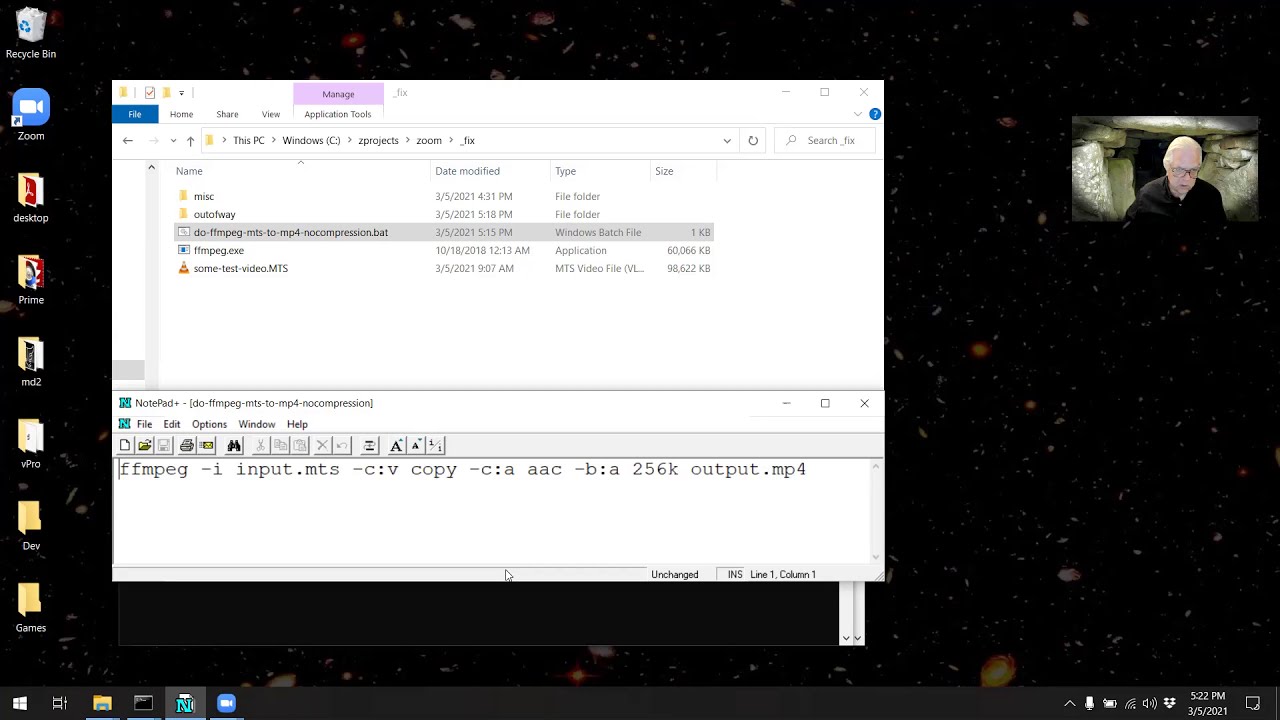Click the Refresh button in File Explorer
1280x720 pixels.
753,140
